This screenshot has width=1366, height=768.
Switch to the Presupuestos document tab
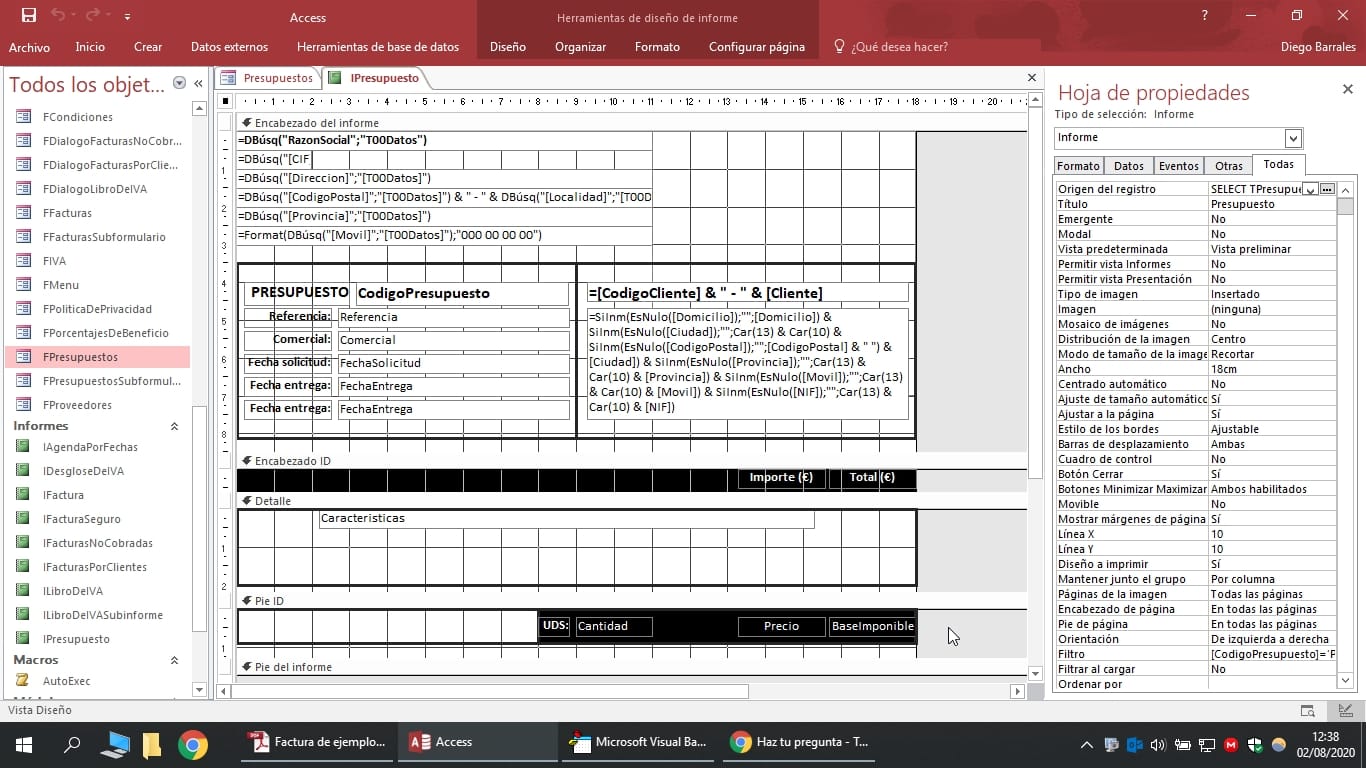[x=269, y=78]
